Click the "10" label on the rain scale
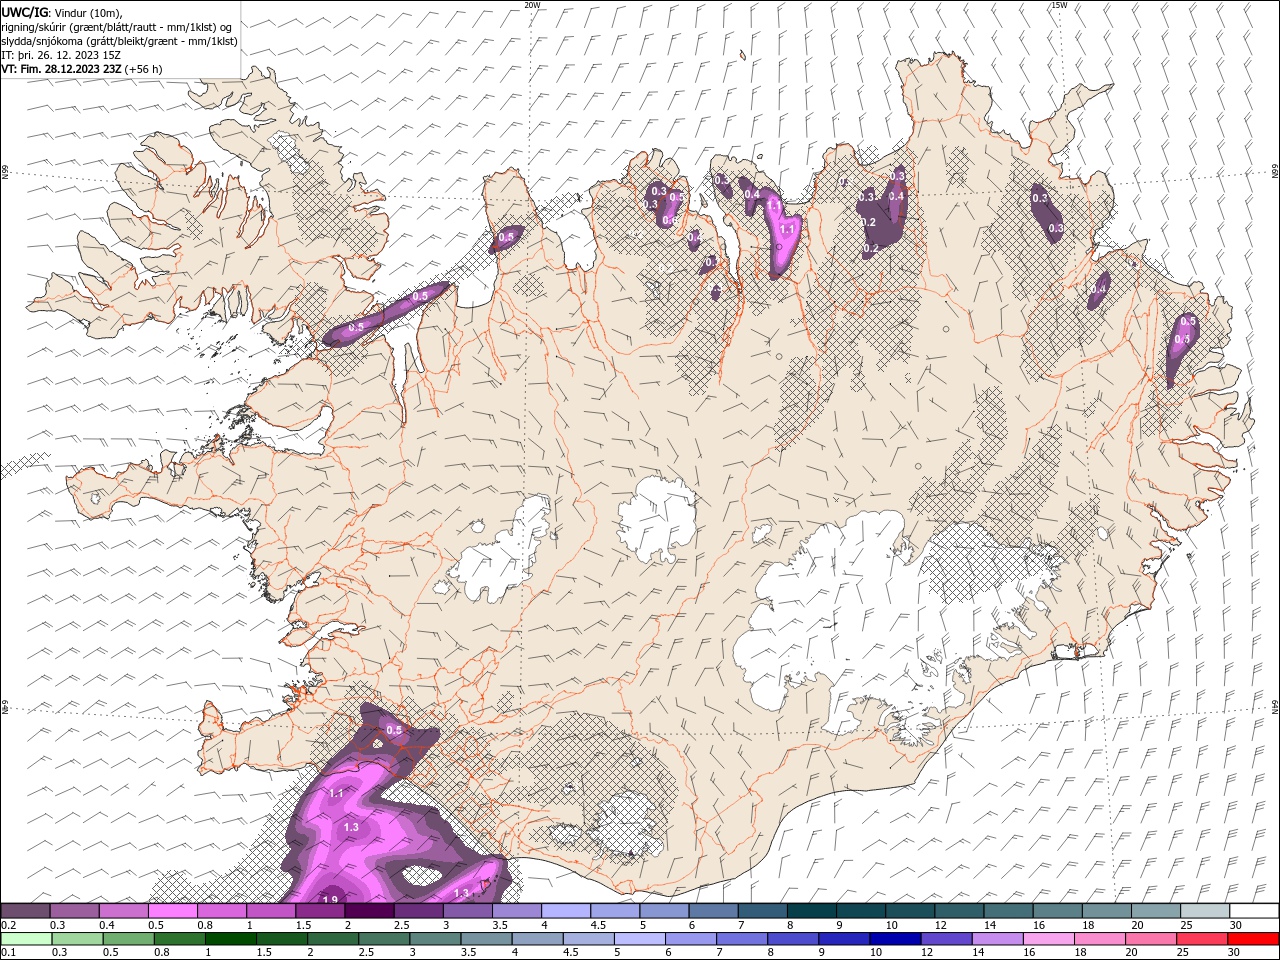 pos(875,953)
